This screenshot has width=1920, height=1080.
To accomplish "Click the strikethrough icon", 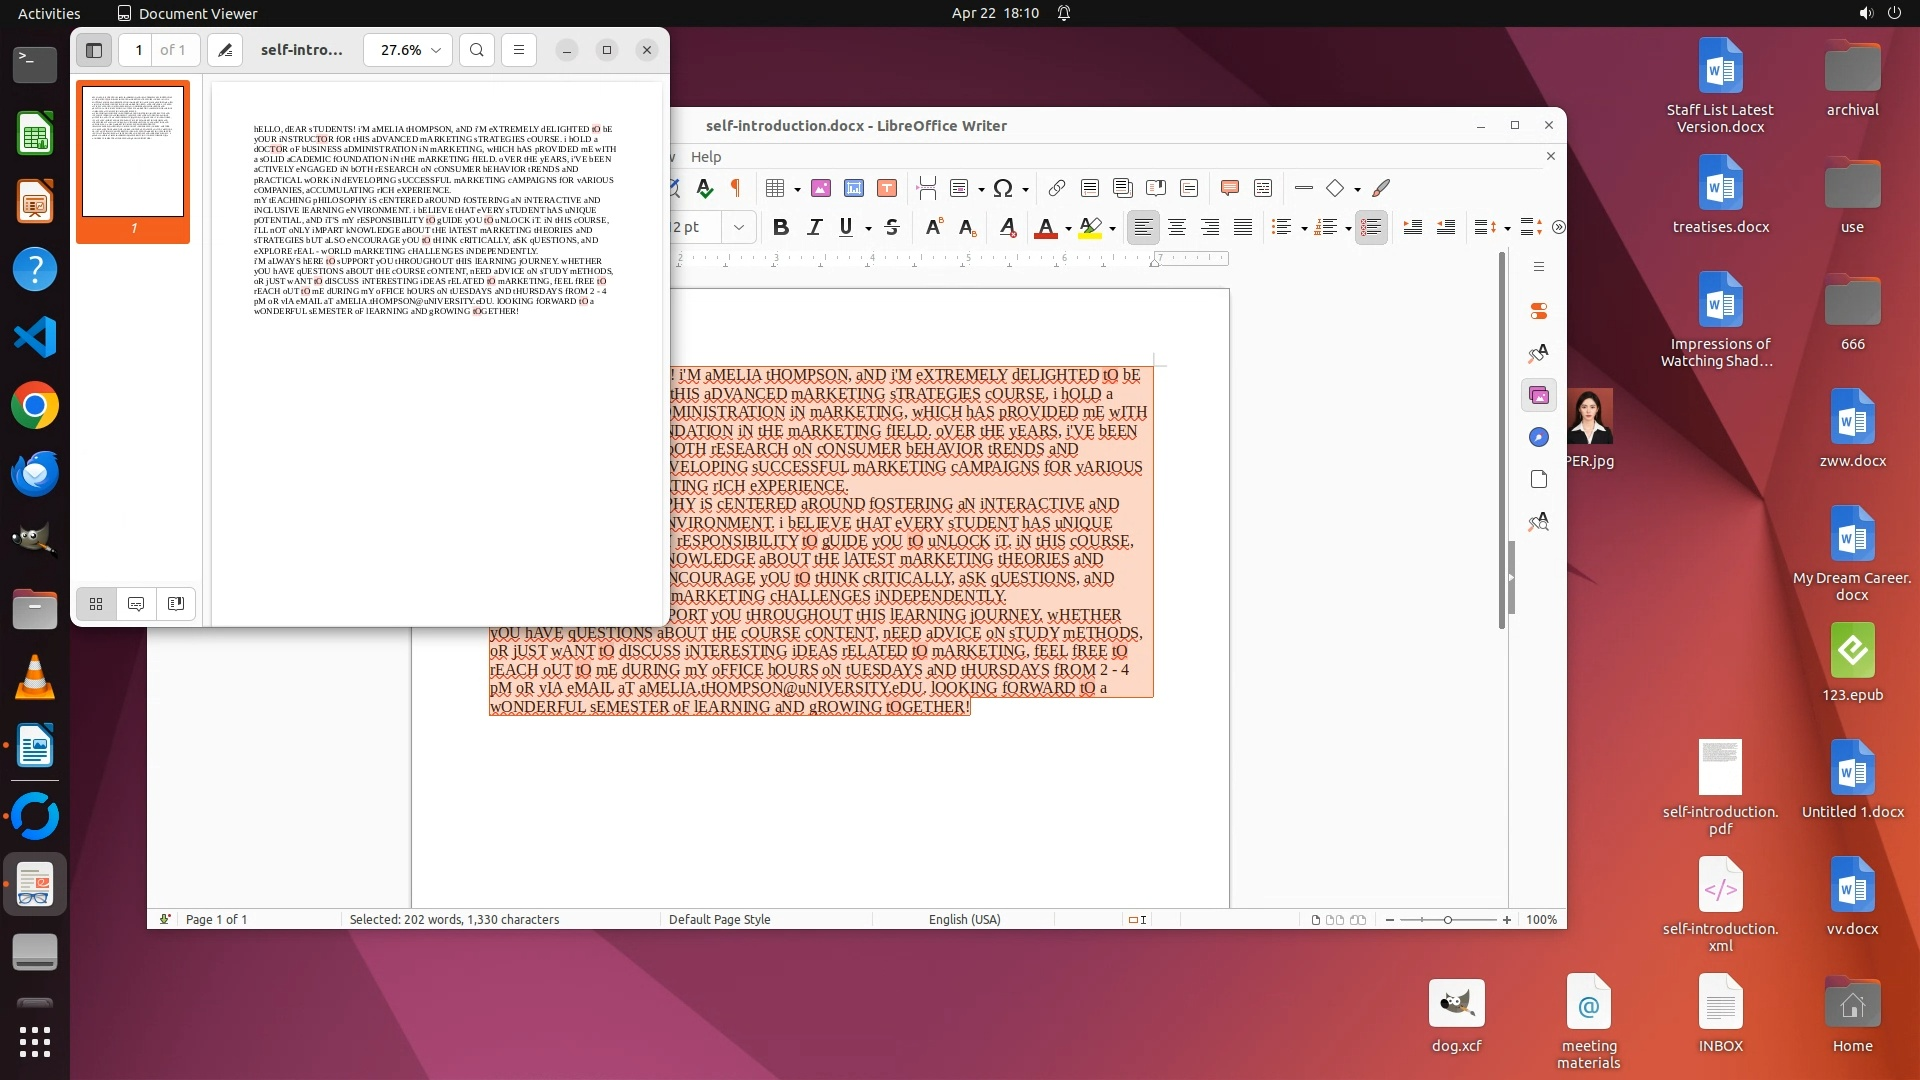I will click(x=892, y=228).
